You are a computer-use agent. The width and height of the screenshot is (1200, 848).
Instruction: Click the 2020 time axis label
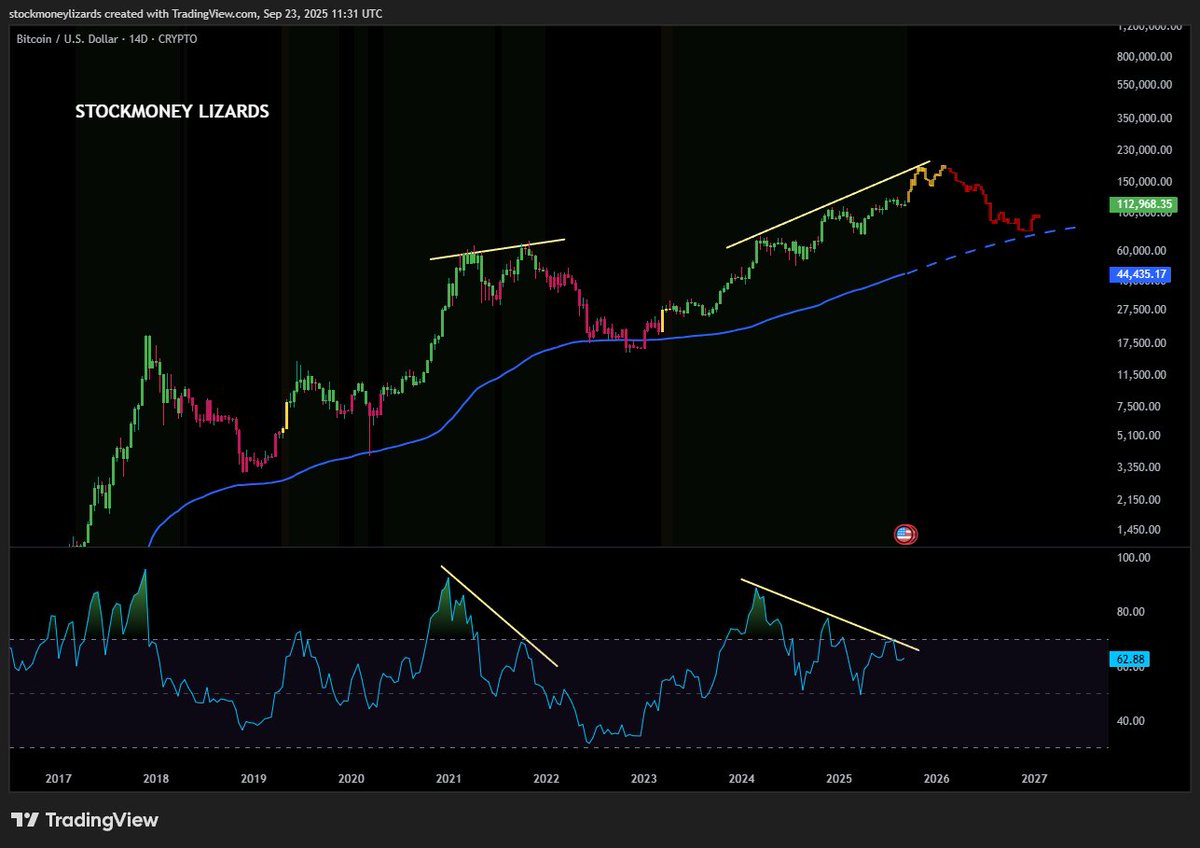pyautogui.click(x=351, y=778)
